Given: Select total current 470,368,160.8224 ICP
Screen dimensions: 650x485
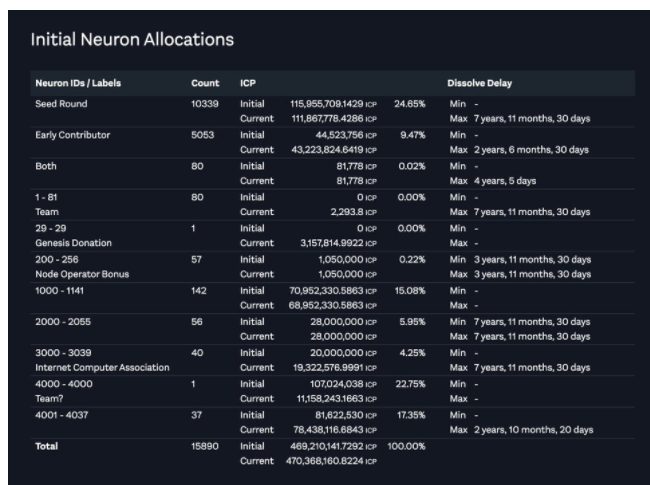Looking at the screenshot, I should (331, 461).
